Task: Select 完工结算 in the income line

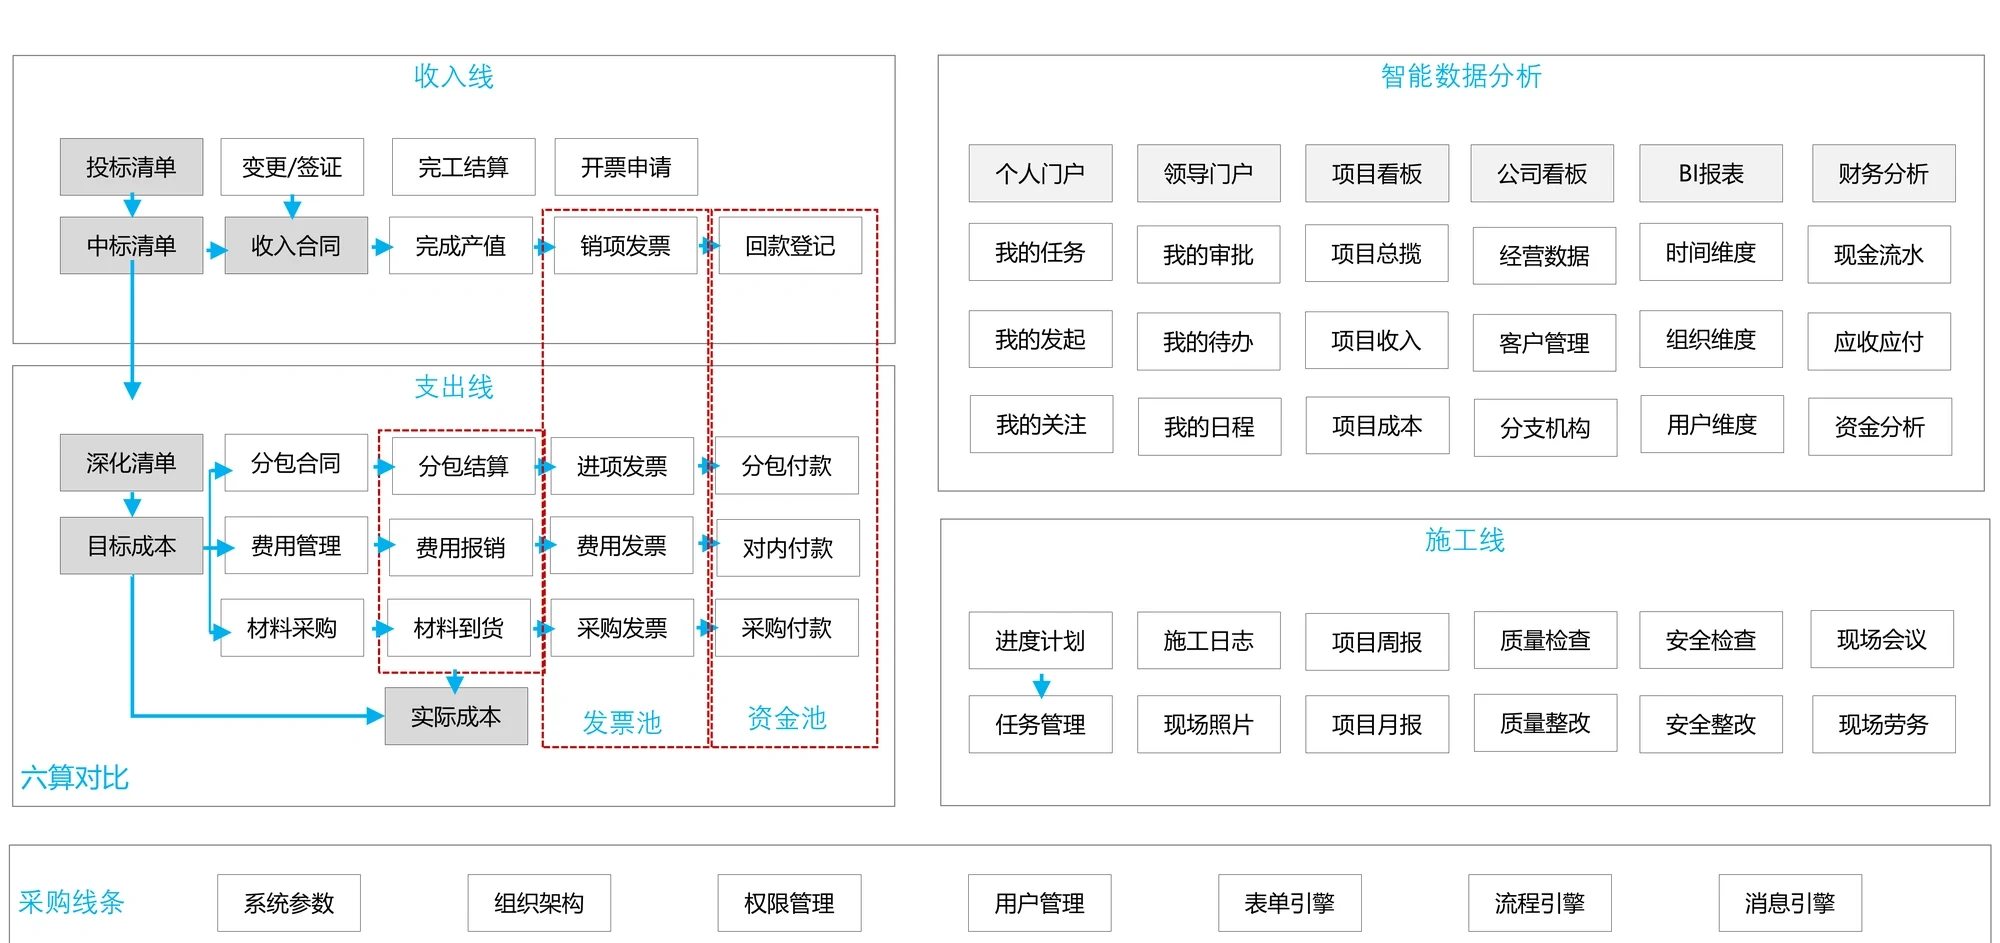Action: tap(463, 167)
